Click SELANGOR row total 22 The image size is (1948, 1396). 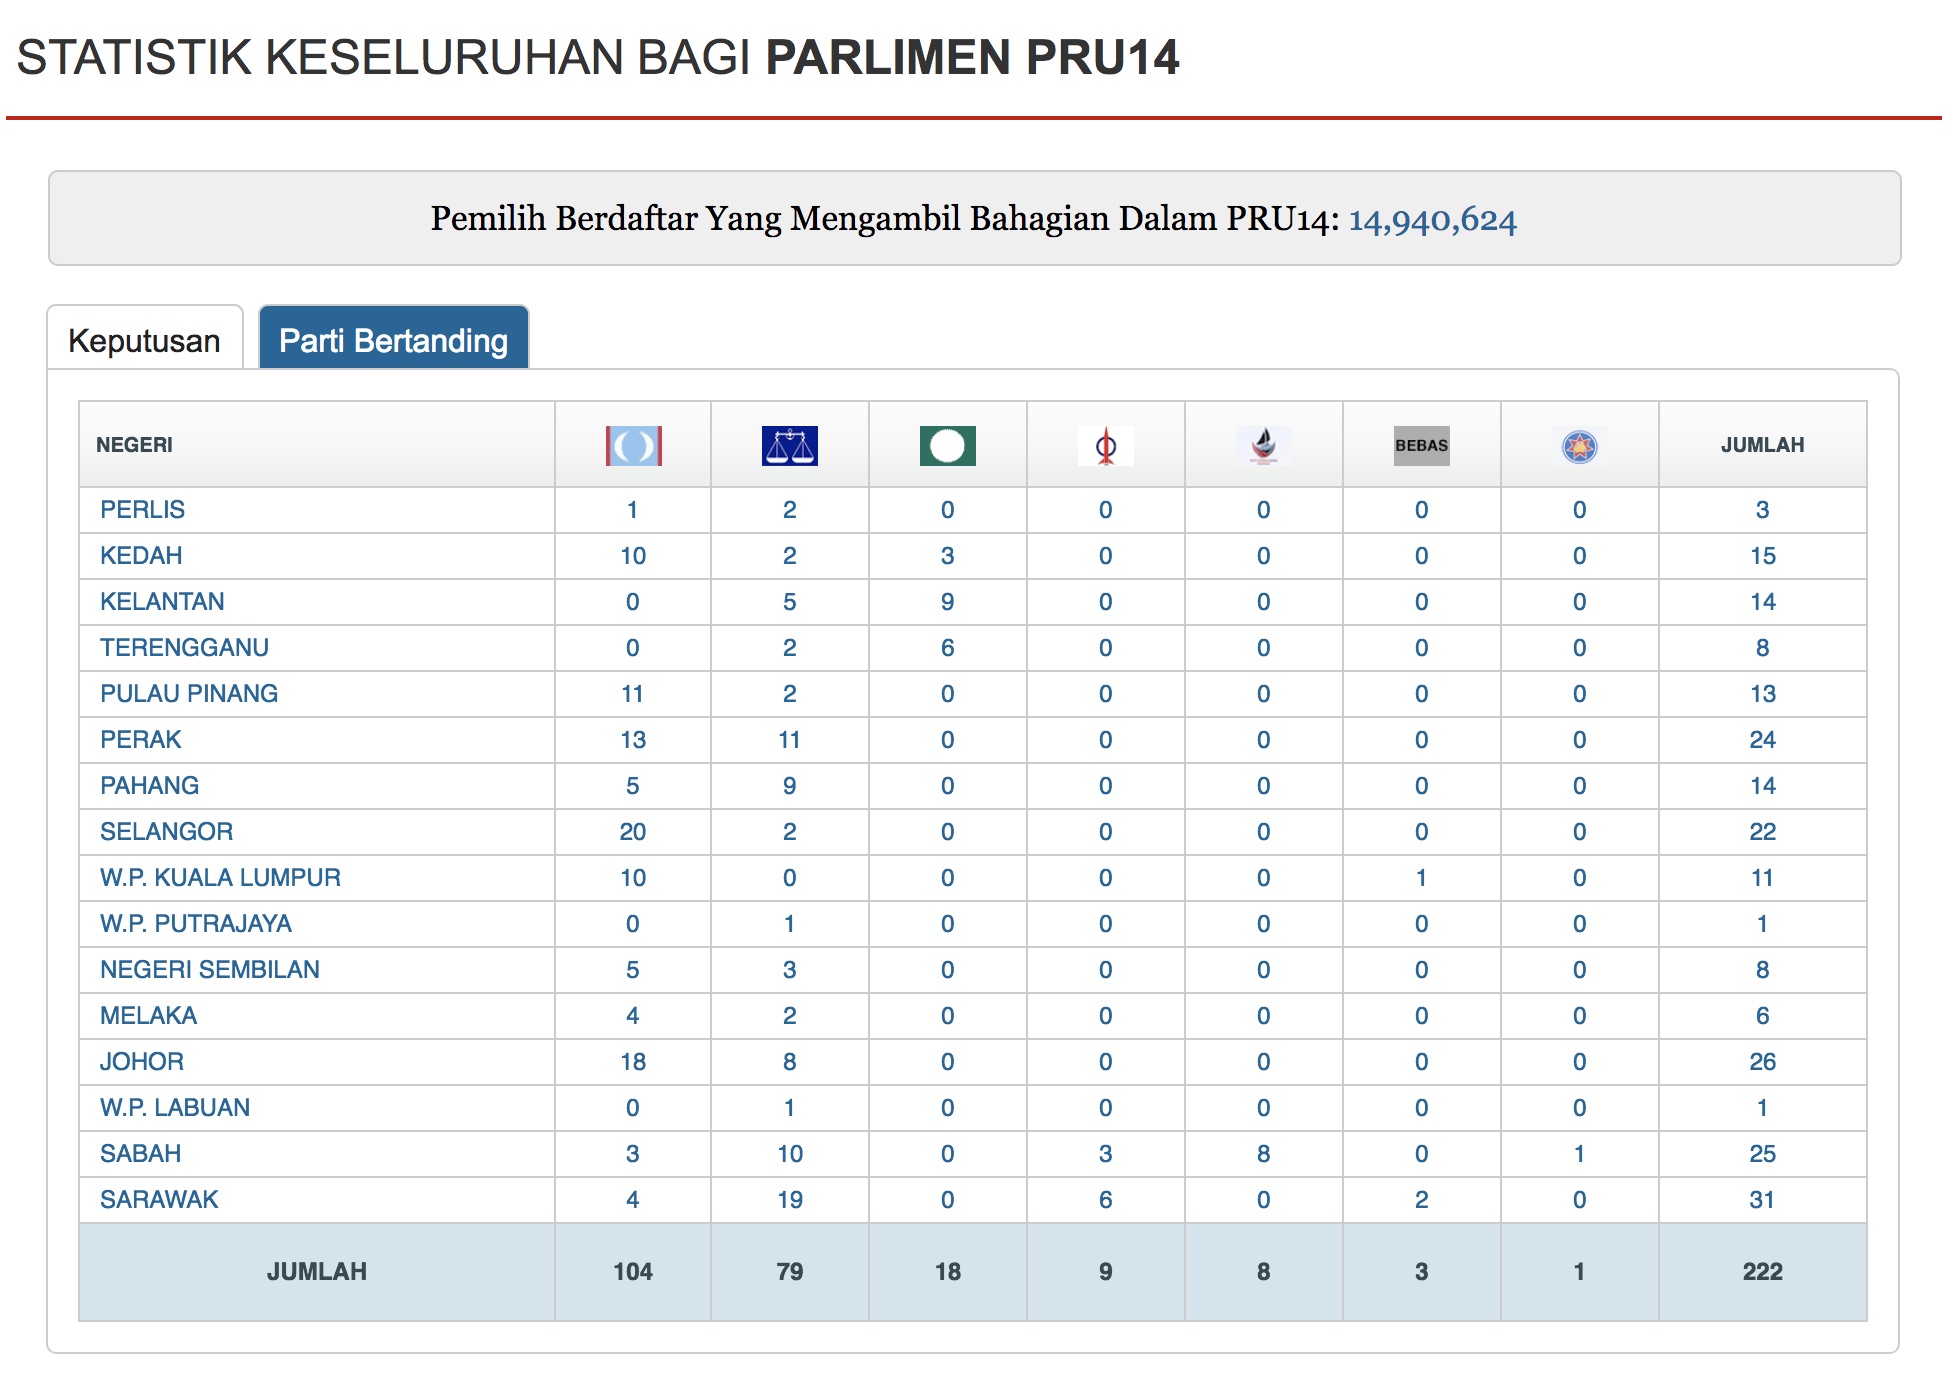1762,832
